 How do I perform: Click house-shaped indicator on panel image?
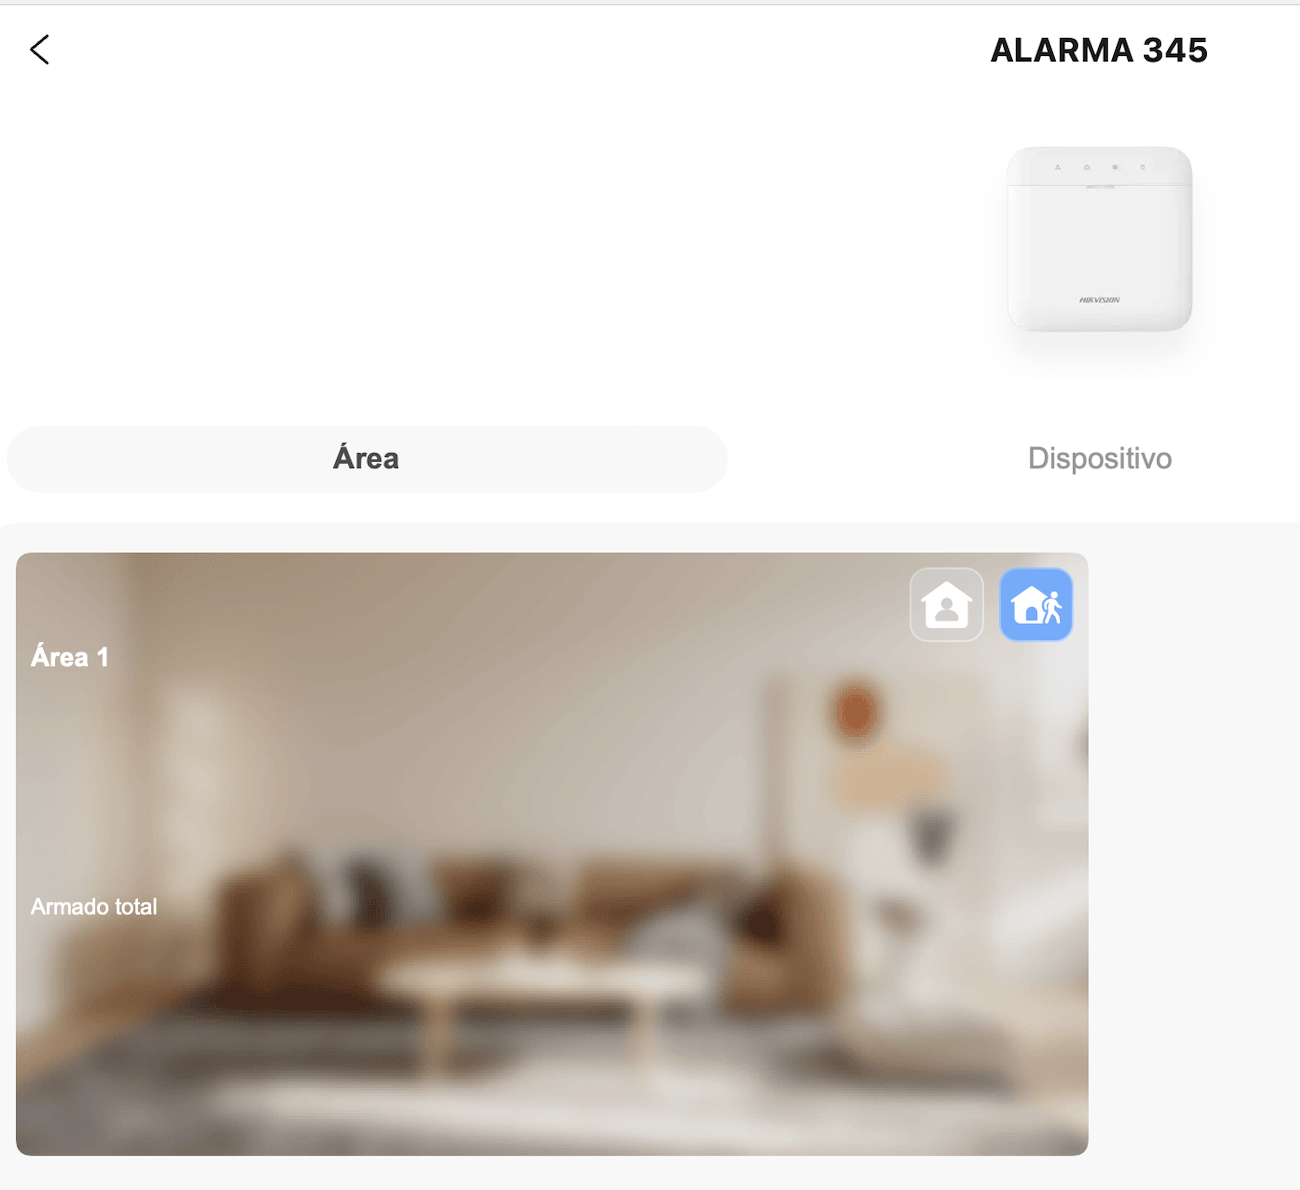[1087, 167]
